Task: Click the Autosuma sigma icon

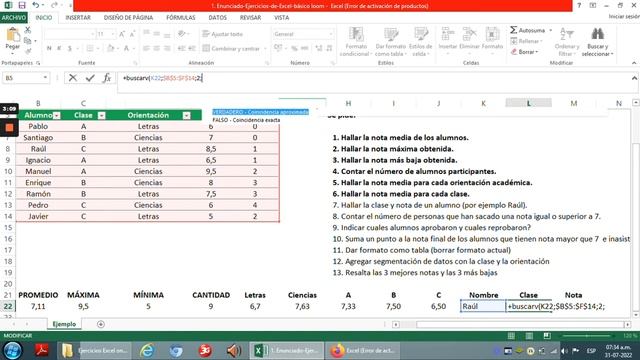Action: tap(513, 30)
